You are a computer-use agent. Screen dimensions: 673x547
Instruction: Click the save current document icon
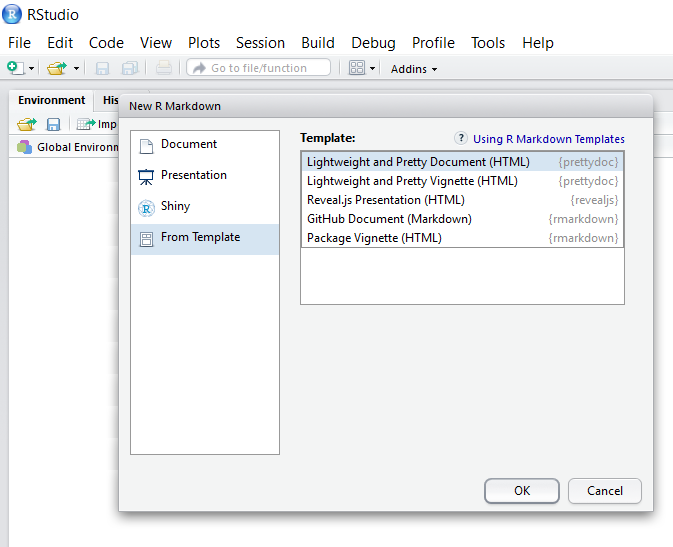102,68
